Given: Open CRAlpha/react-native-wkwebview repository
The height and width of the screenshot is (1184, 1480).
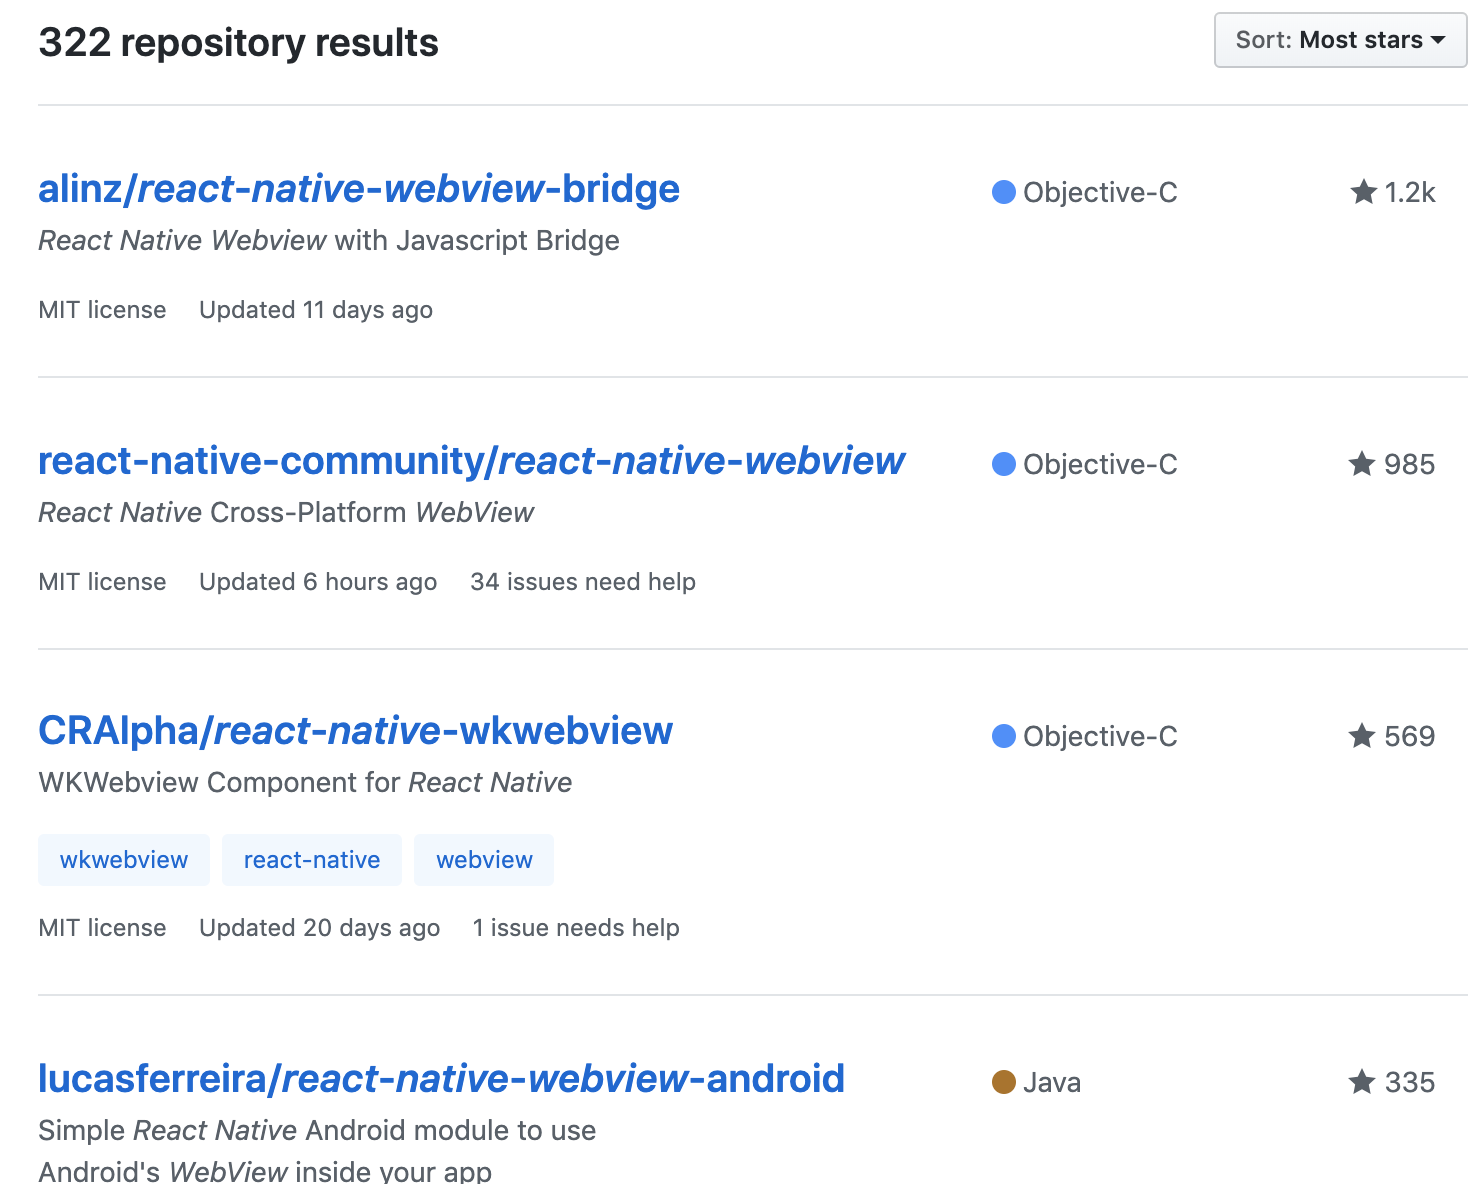Looking at the screenshot, I should click(355, 731).
